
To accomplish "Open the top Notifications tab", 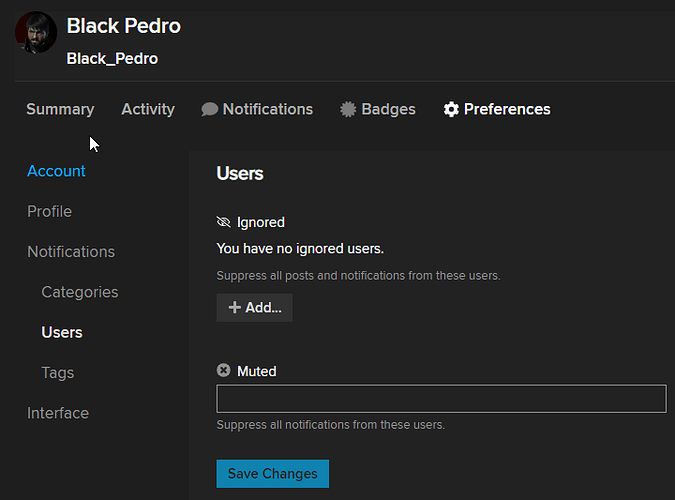I will [257, 109].
